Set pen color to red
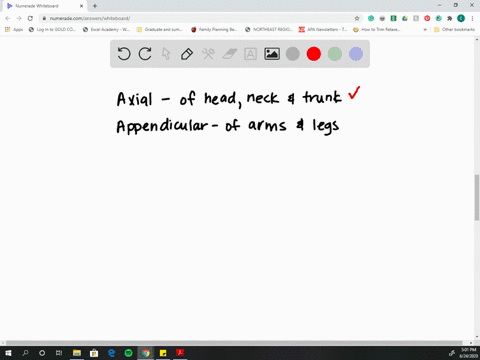Image resolution: width=480 pixels, height=360 pixels. tap(314, 54)
